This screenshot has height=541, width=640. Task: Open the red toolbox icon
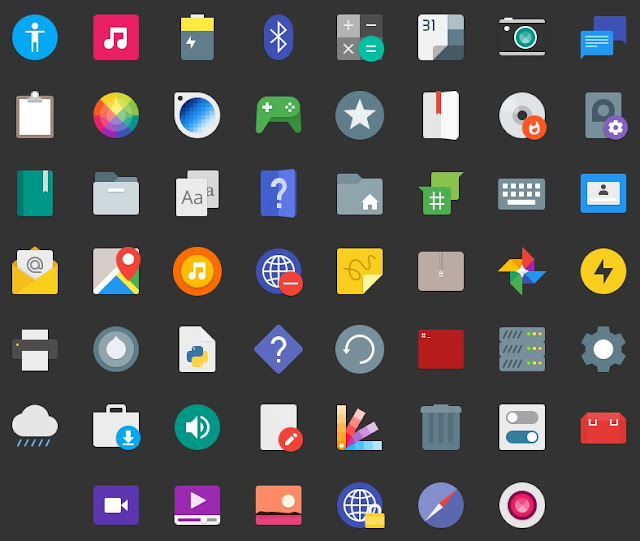click(x=603, y=427)
